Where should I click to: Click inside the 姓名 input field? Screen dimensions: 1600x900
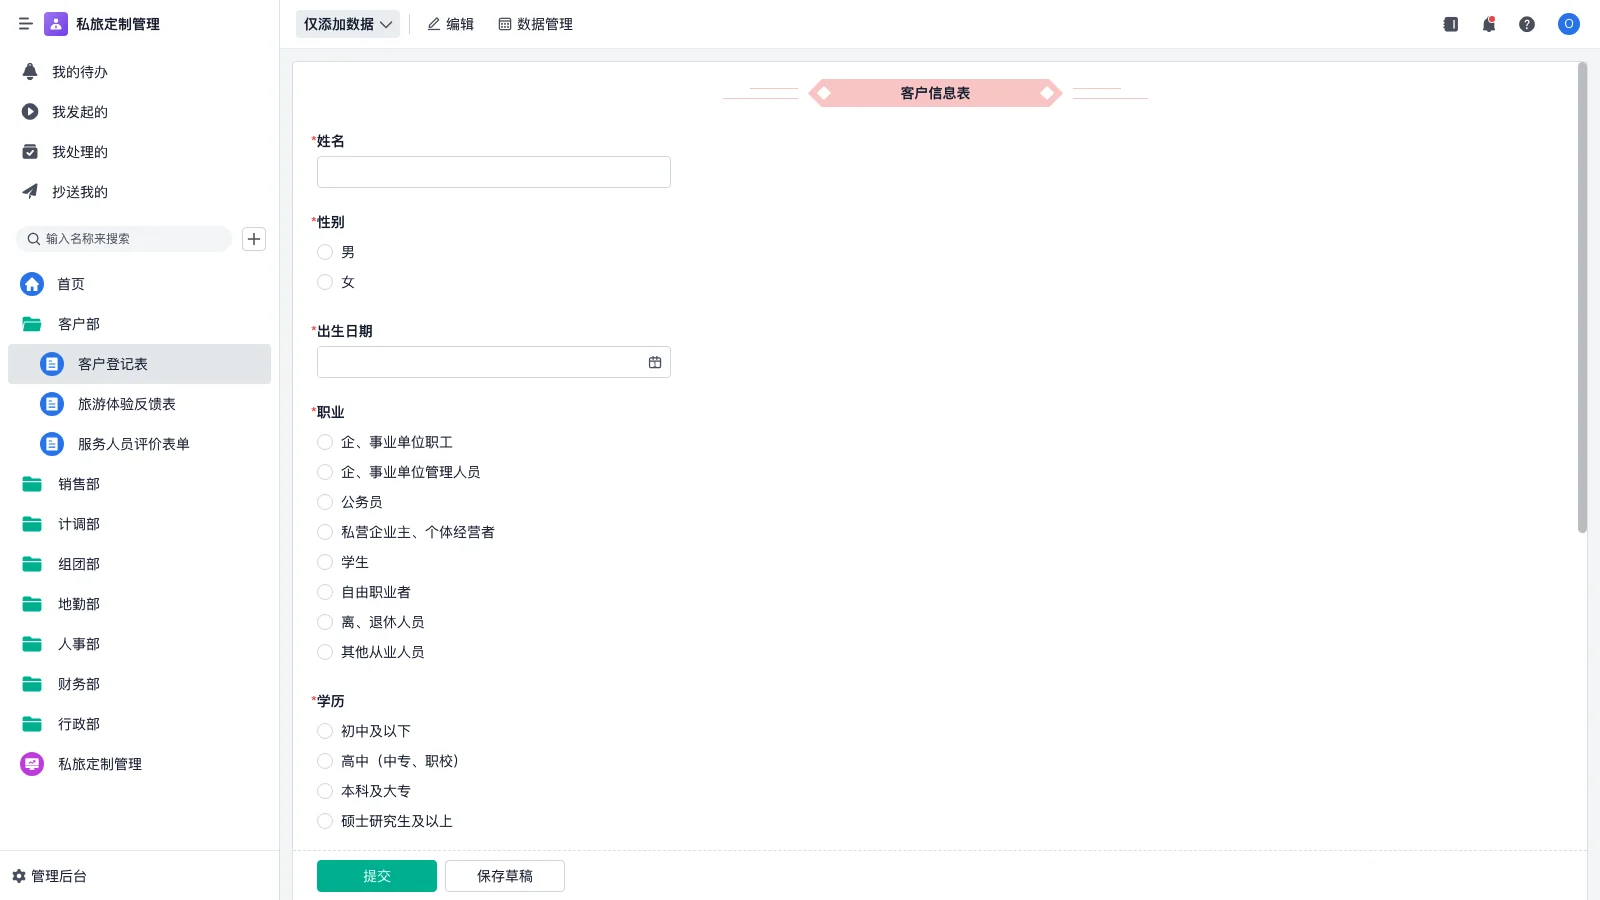493,171
